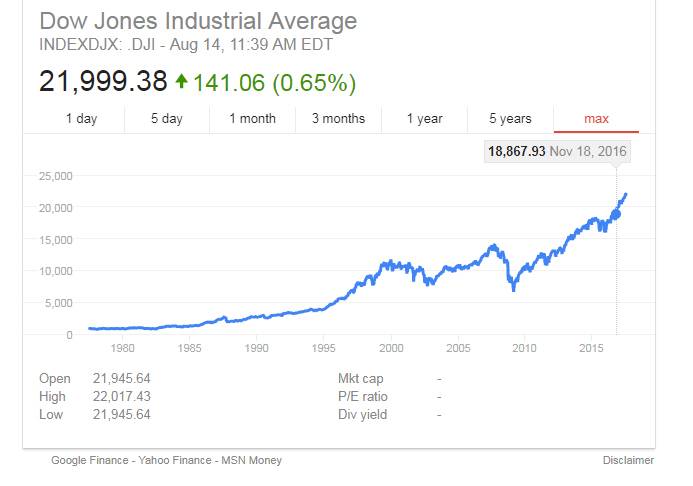Click the Dow Jones Industrial Average title
This screenshot has height=486, width=693.
[x=198, y=21]
